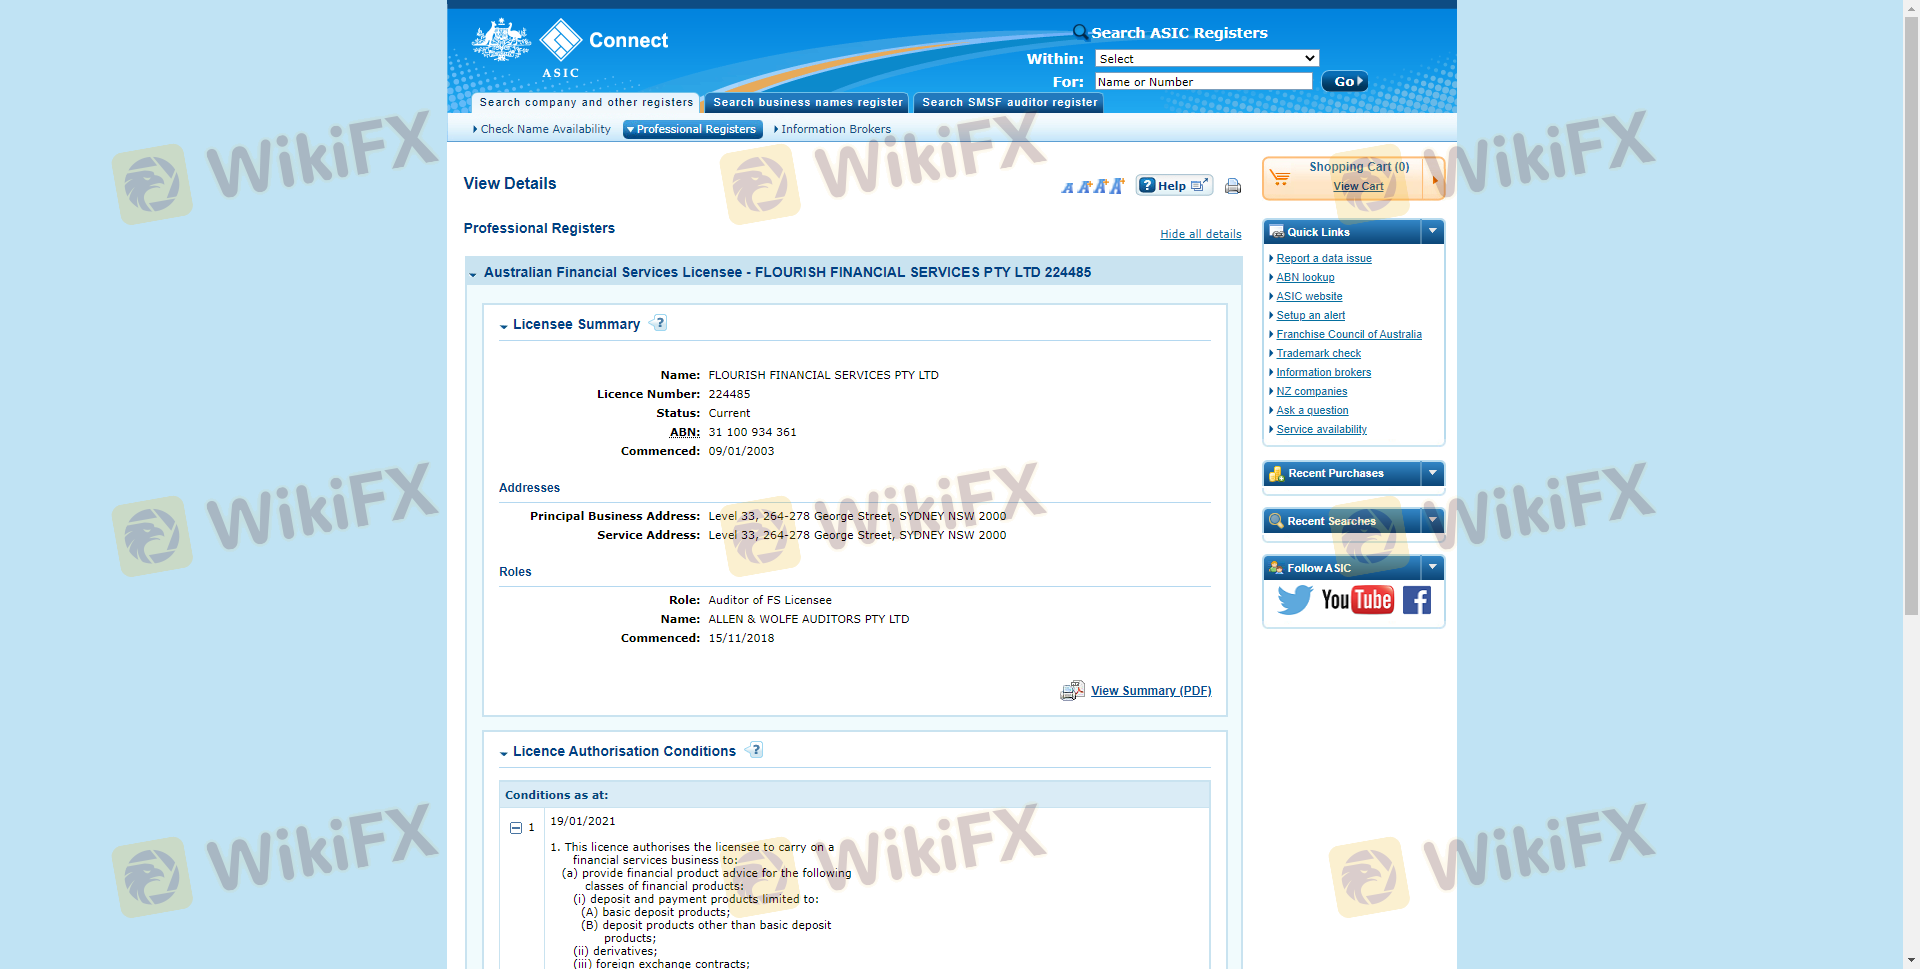Open Franchise Council of Australia link
The height and width of the screenshot is (969, 1920).
pos(1349,334)
